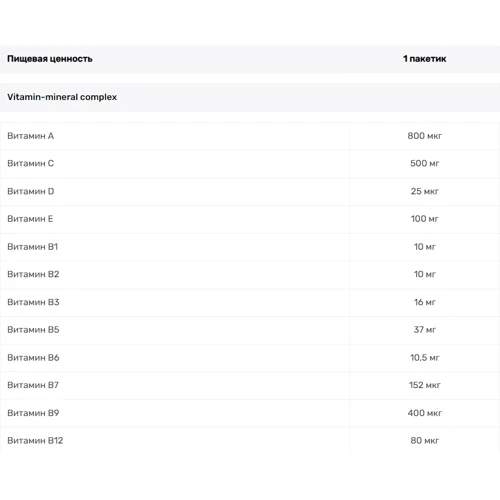Click the Витамин B7 label

[x=33, y=385]
